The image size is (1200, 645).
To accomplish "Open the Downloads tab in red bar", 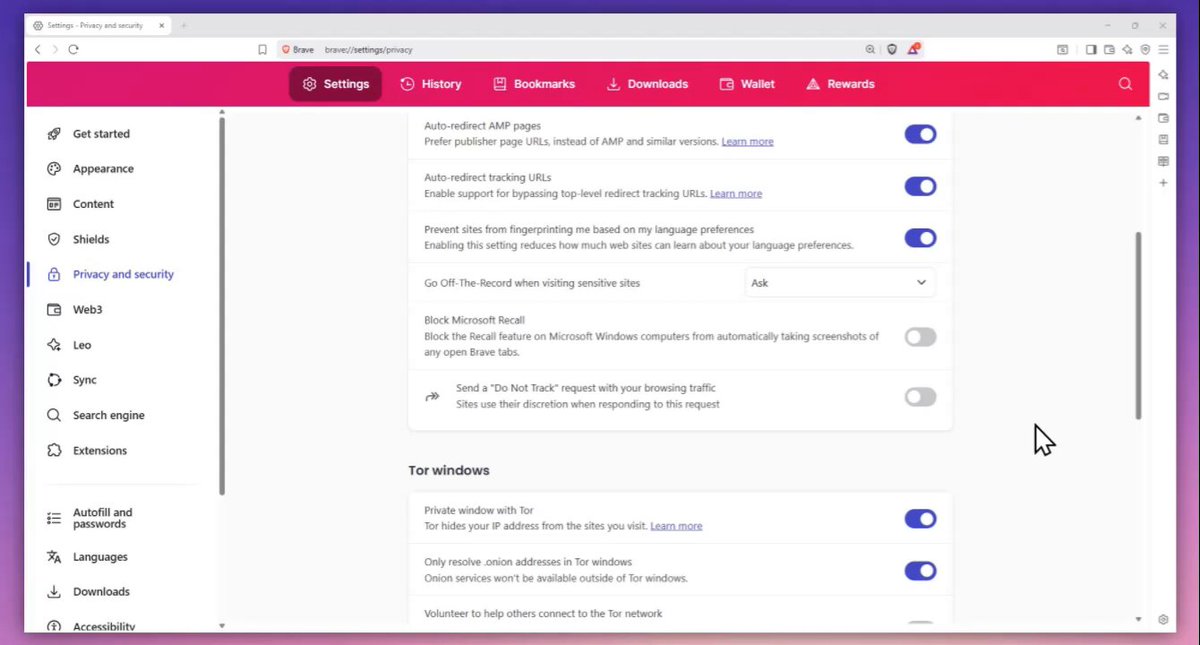I will click(647, 84).
